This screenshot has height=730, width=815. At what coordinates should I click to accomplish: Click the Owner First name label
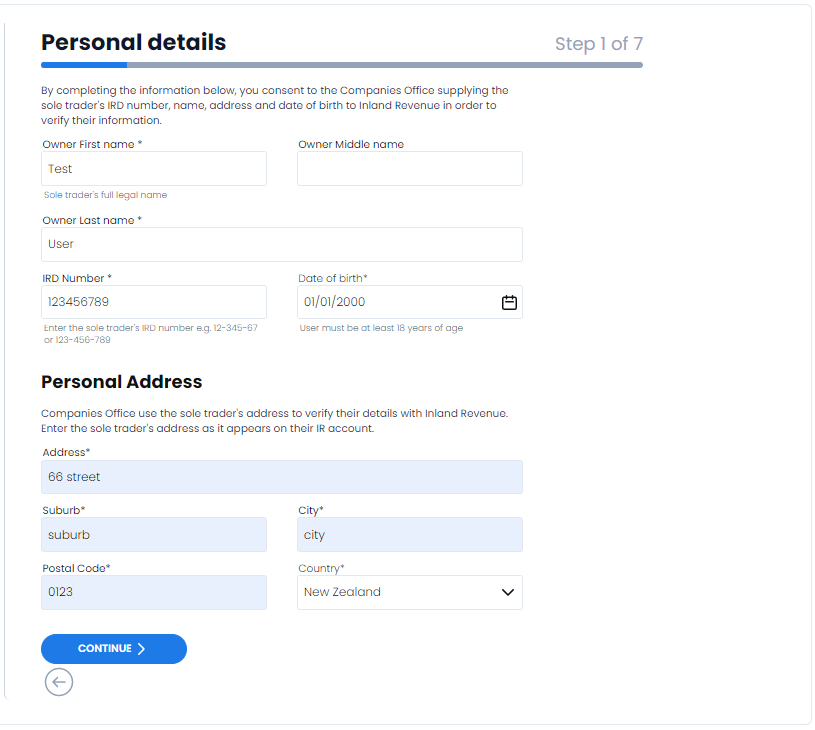pos(92,144)
